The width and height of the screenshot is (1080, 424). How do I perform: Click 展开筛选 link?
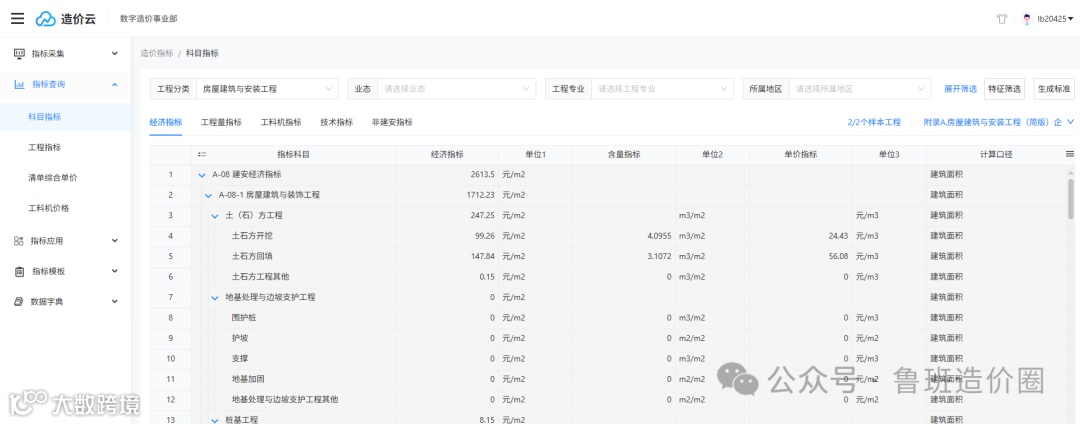click(x=960, y=89)
